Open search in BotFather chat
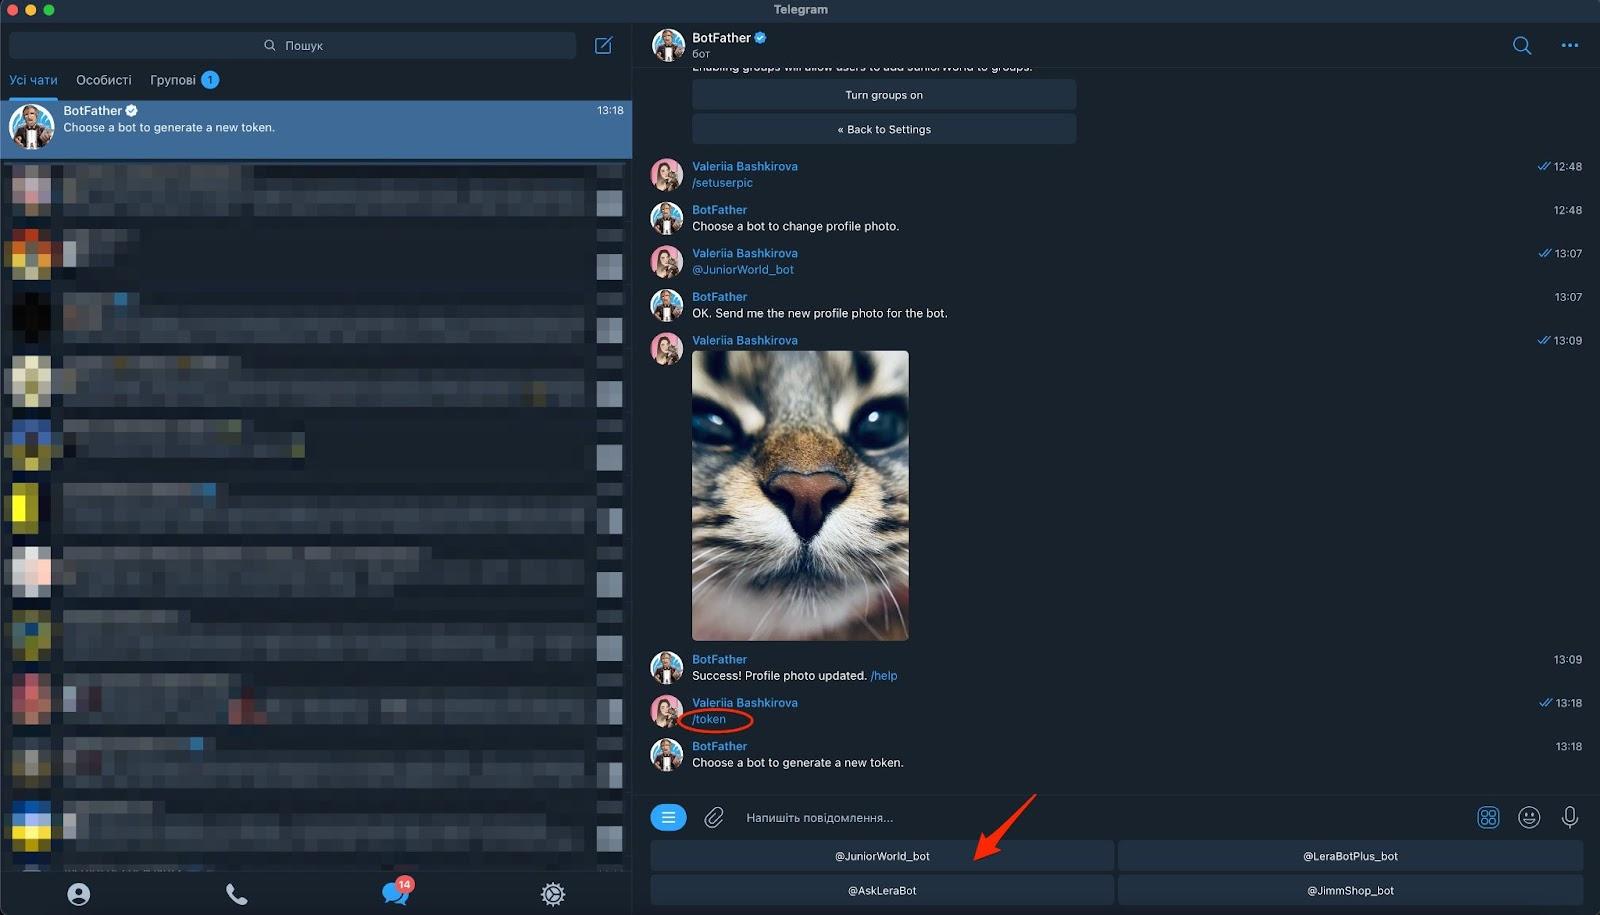Screen dimensions: 1600x915 point(1521,45)
